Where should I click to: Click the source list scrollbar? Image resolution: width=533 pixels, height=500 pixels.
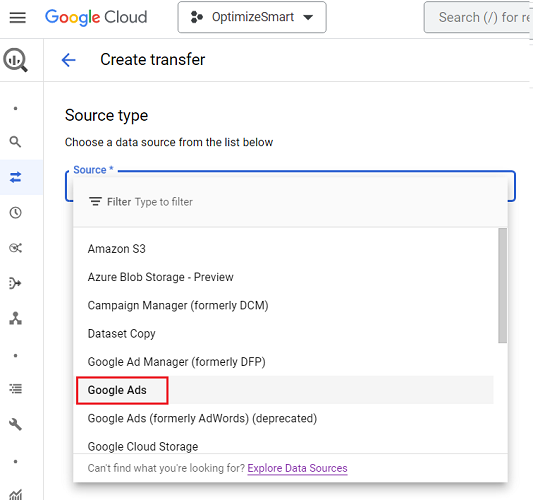(502, 286)
